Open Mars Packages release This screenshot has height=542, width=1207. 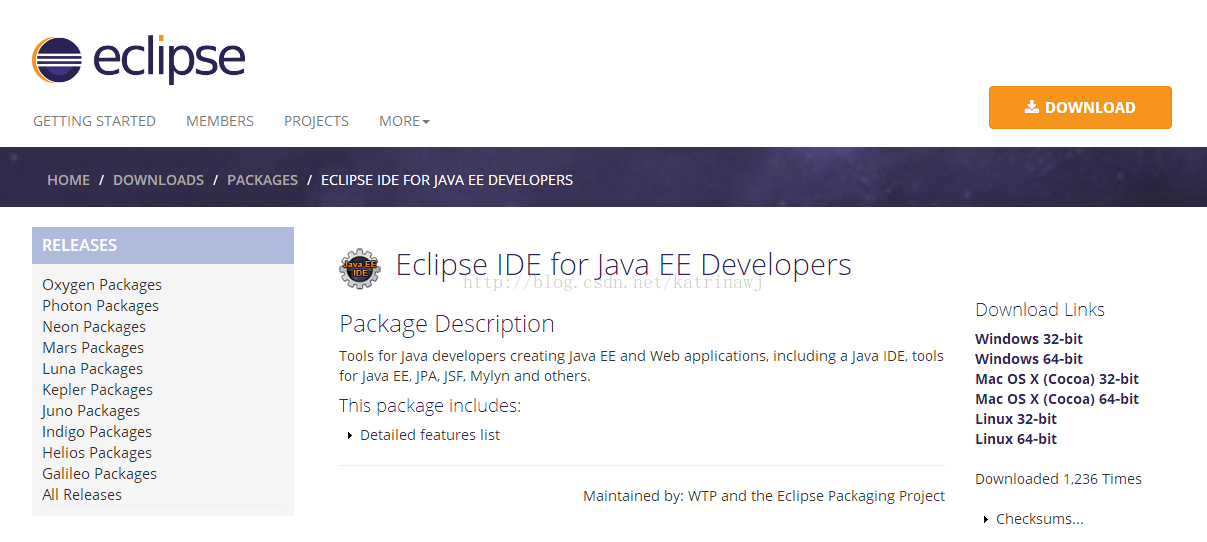[x=93, y=348]
